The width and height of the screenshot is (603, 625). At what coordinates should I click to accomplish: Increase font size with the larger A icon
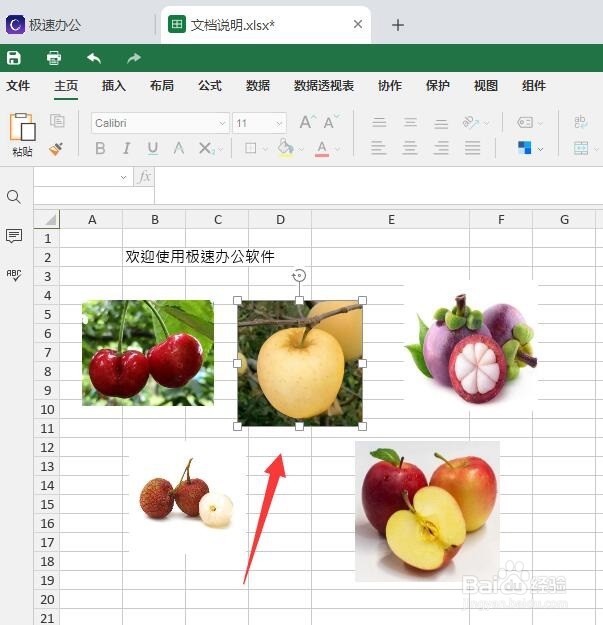tap(308, 122)
